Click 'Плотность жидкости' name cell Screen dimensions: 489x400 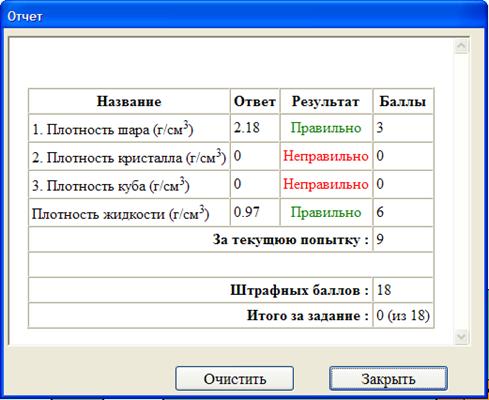pyautogui.click(x=129, y=213)
